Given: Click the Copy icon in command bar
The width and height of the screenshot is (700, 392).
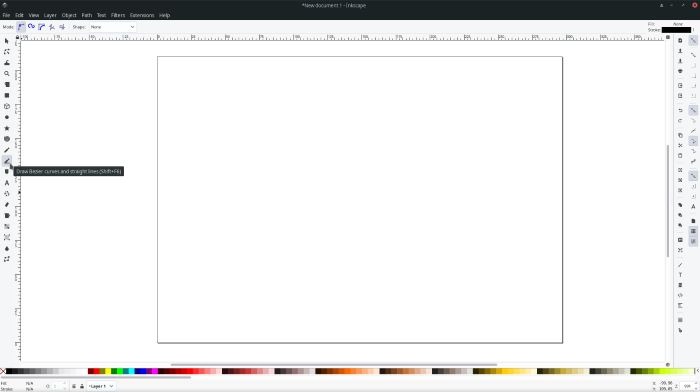Looking at the screenshot, I should coord(680,135).
